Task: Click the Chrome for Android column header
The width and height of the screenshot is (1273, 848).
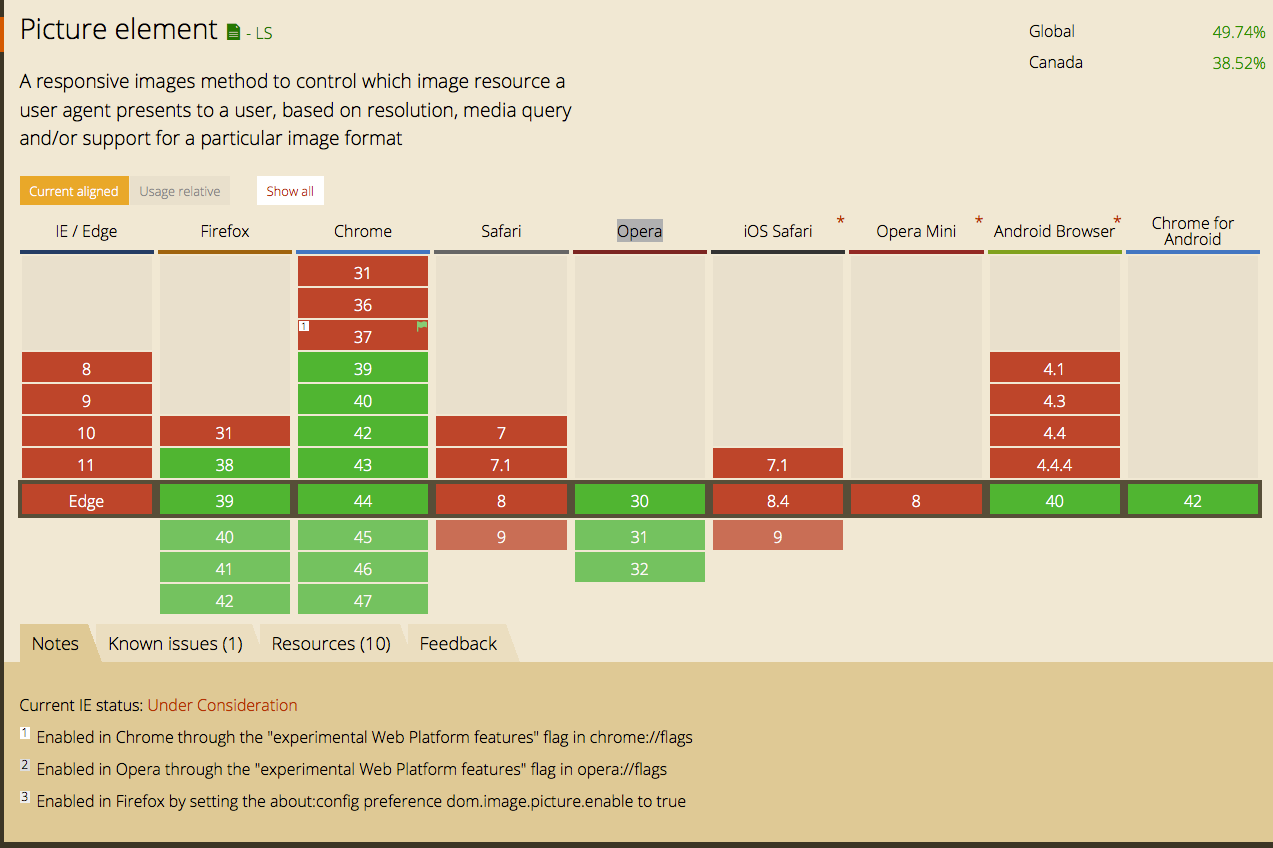Action: pyautogui.click(x=1192, y=231)
